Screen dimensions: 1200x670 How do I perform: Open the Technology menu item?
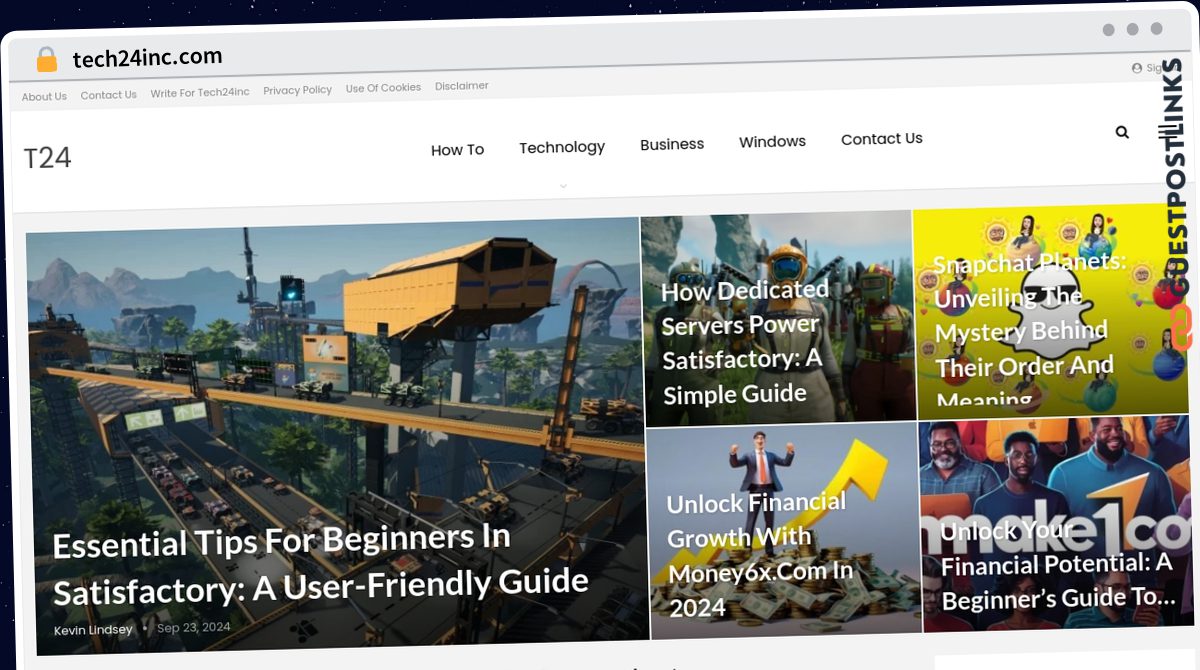pyautogui.click(x=562, y=147)
